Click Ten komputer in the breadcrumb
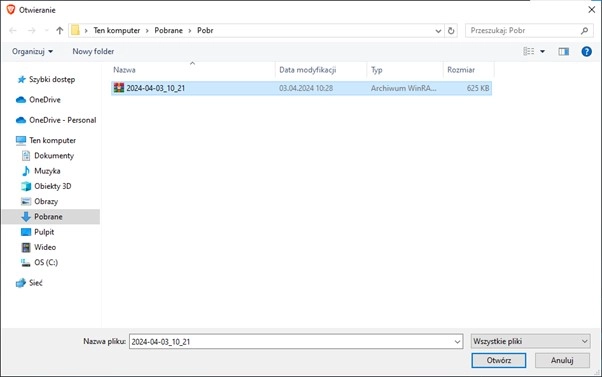Screen dimensions: 602x377 pos(117,30)
